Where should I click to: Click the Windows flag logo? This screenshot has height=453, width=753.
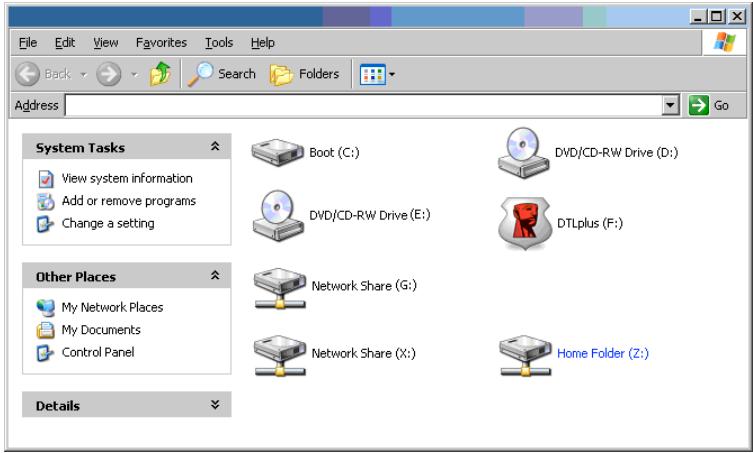[x=724, y=42]
